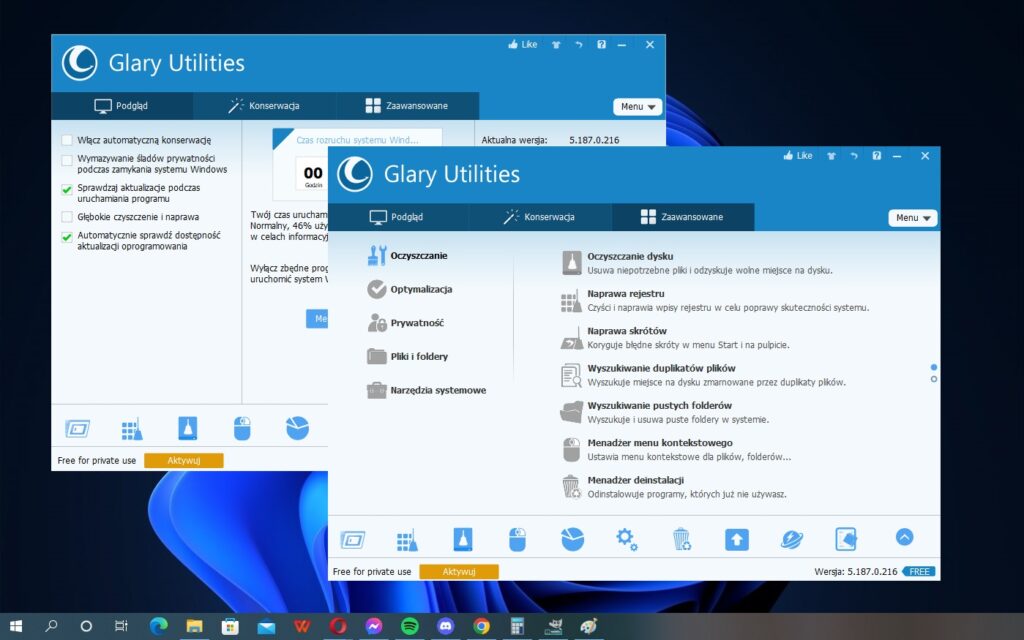Click the FREE badge next to version
The image size is (1024, 640).
[919, 571]
